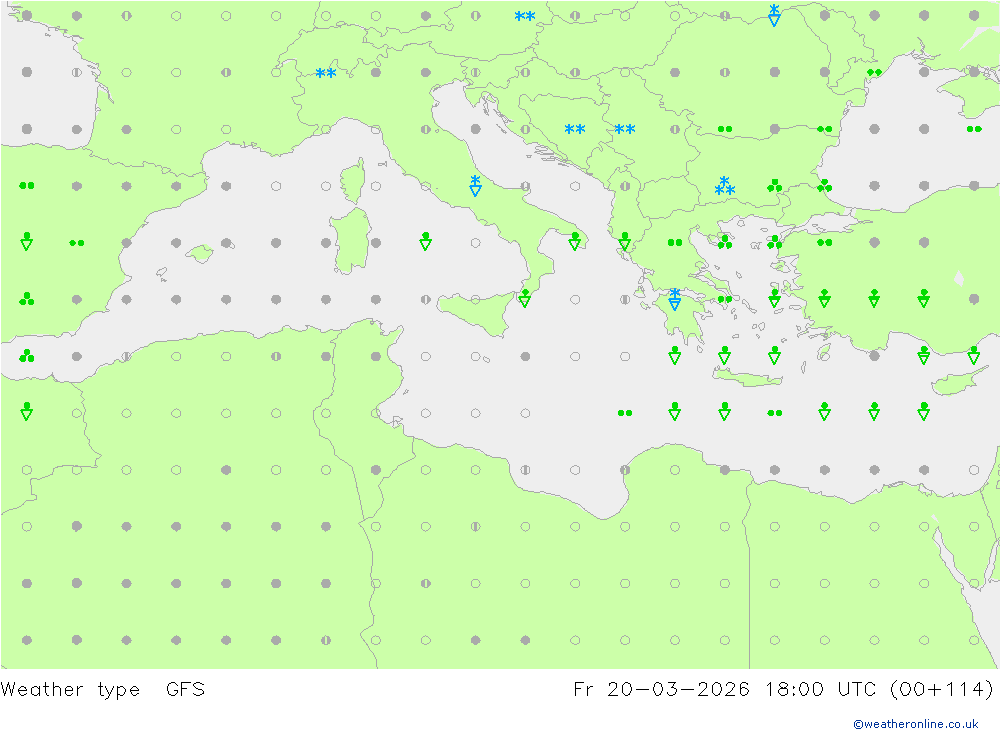Click the rain shower symbol in the Tyrrhenian Sea

pyautogui.click(x=425, y=241)
